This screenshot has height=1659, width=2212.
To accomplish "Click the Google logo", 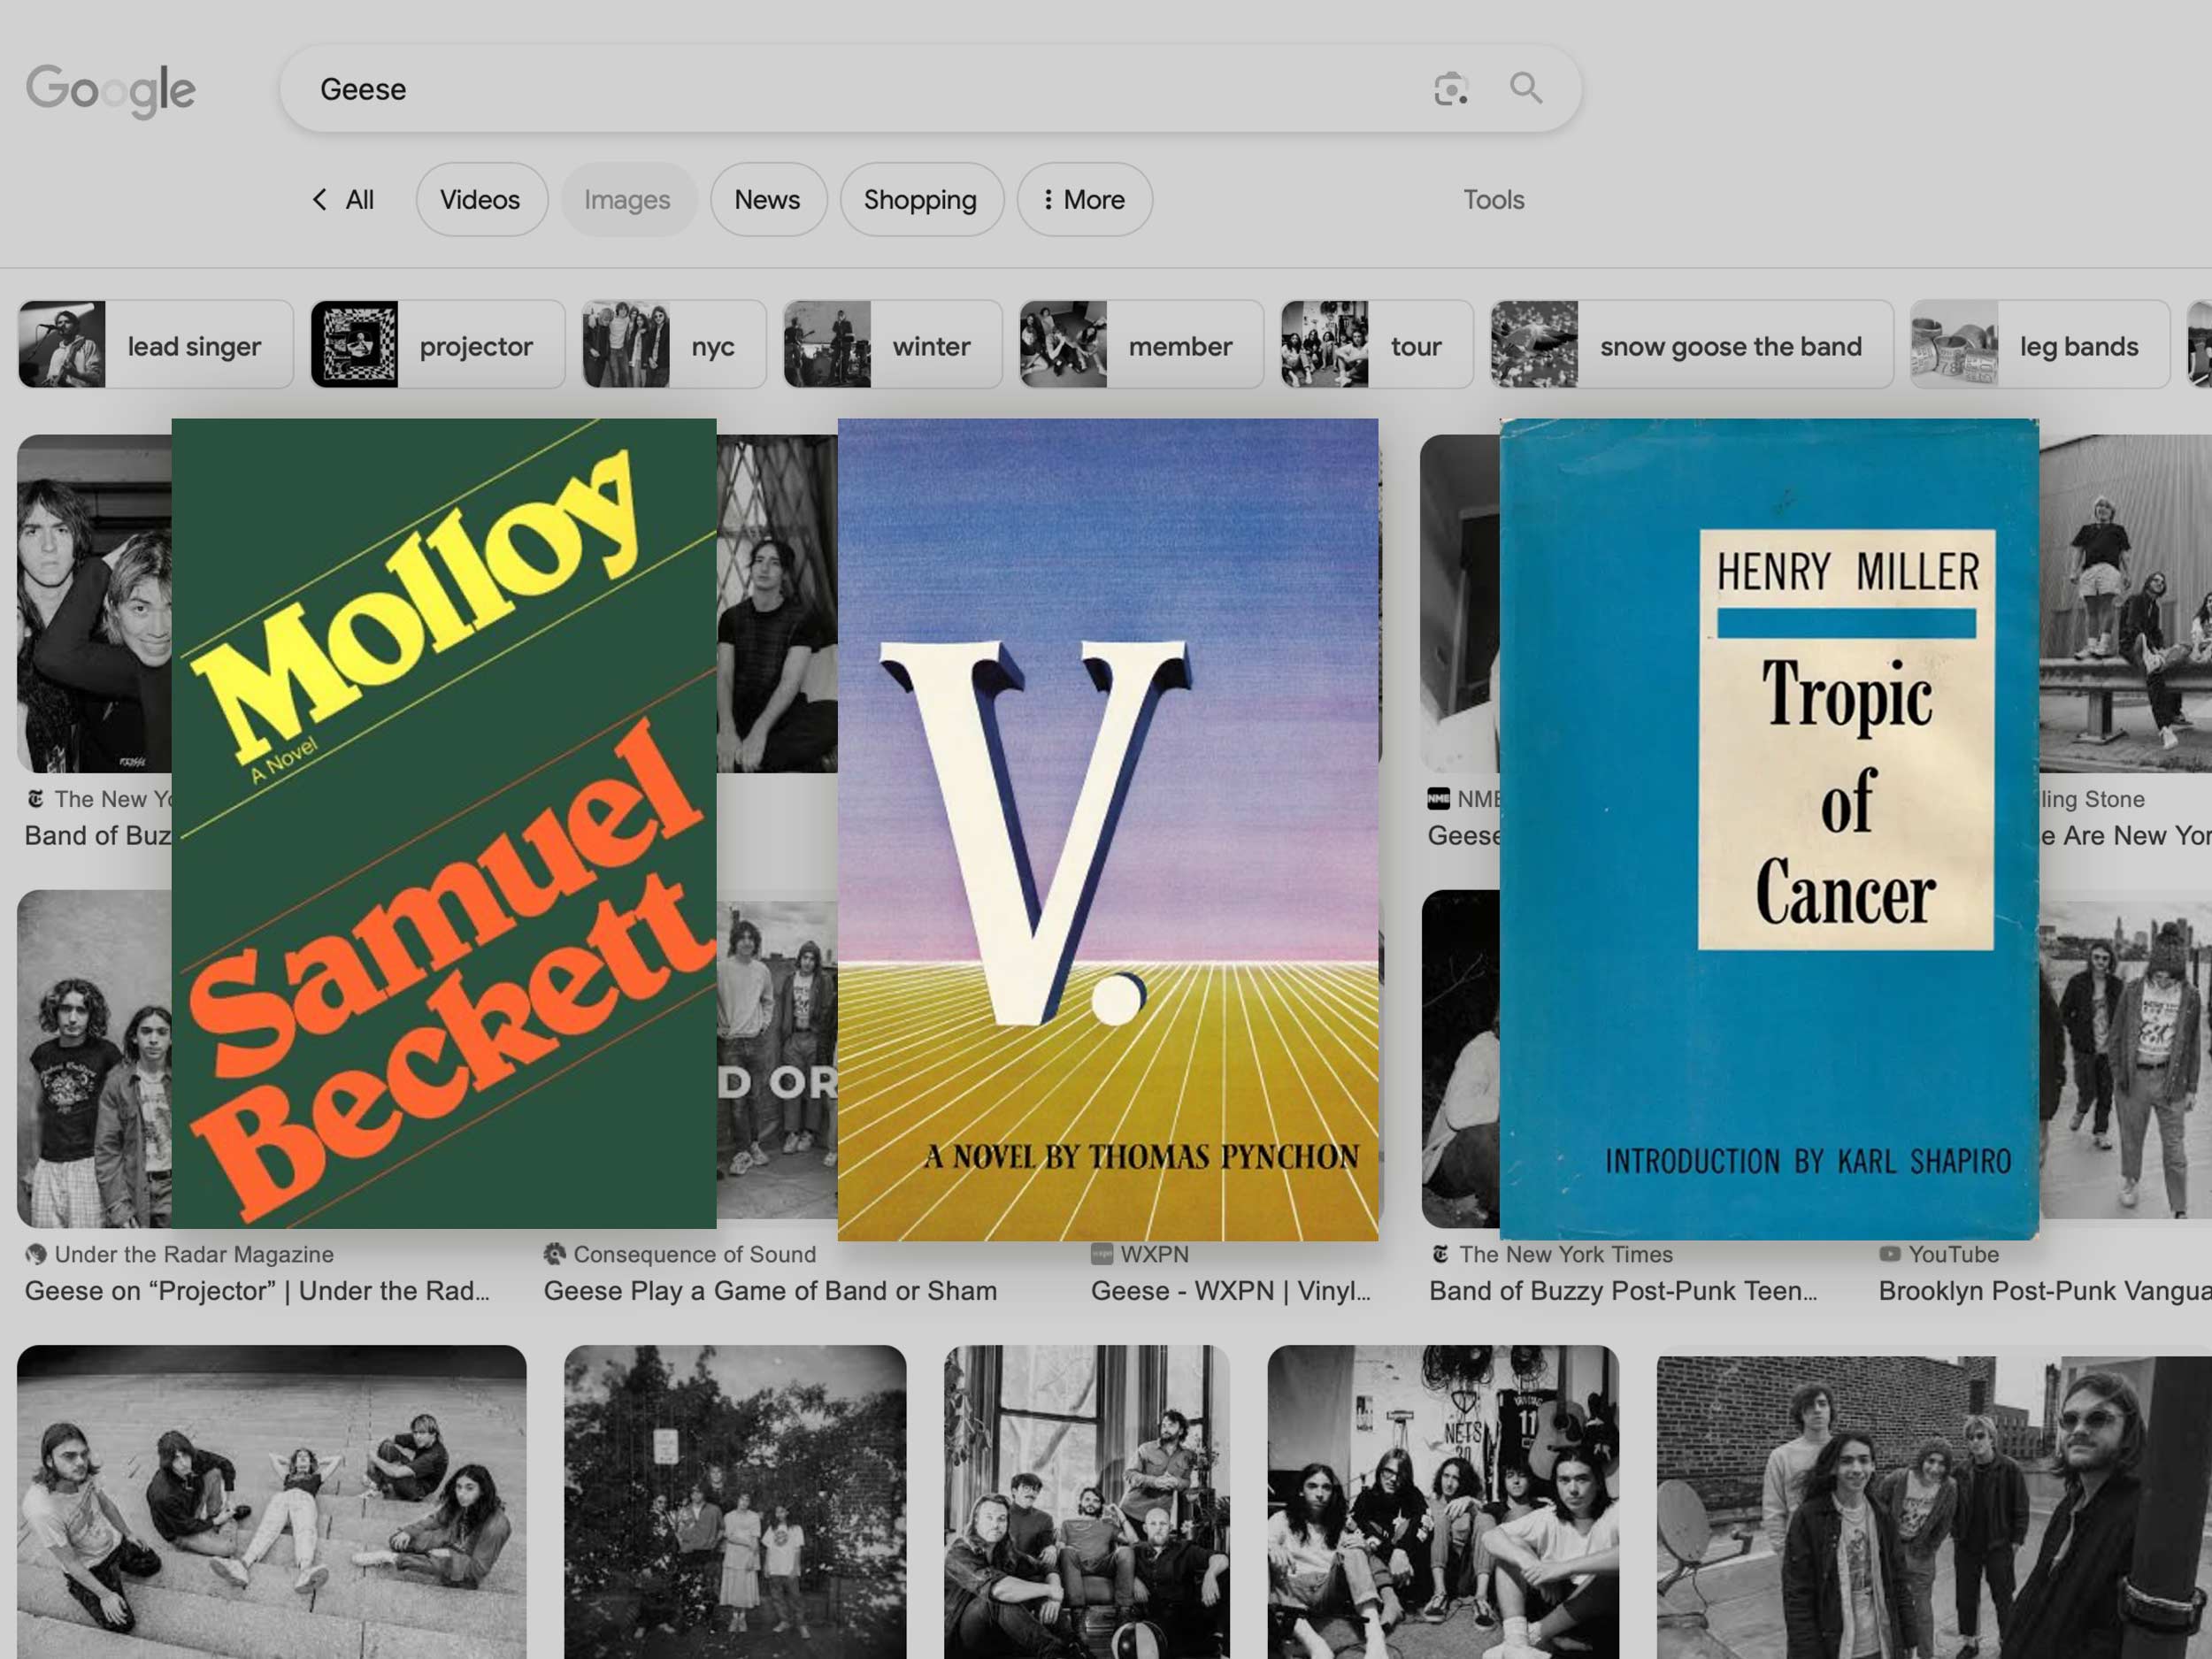I will [111, 90].
